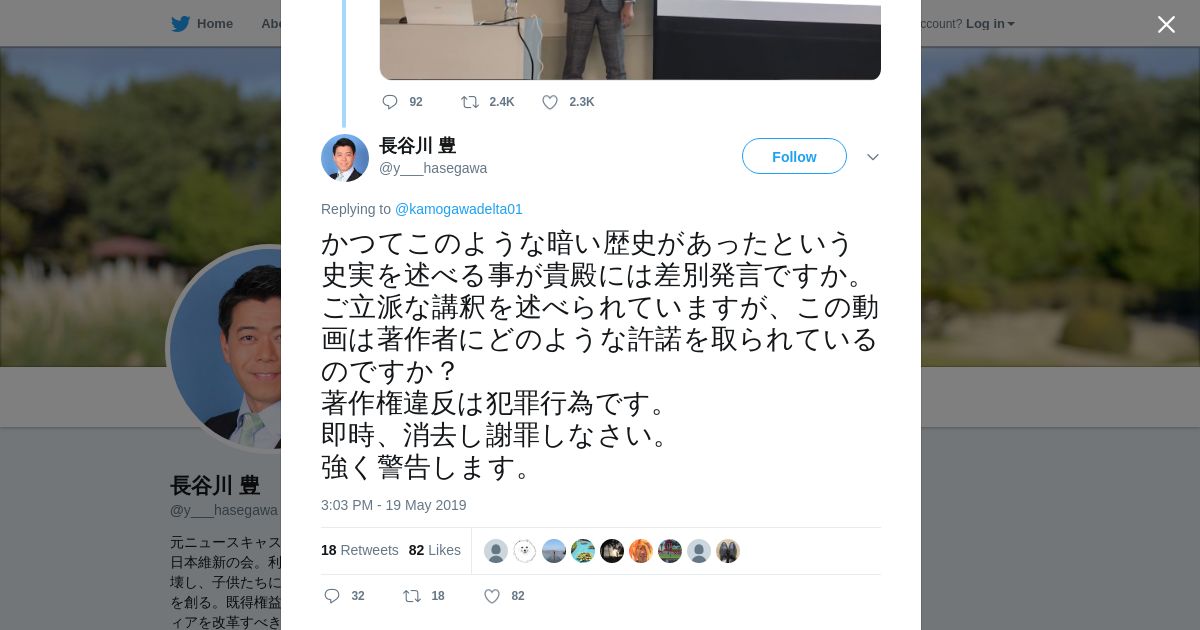Image resolution: width=1200 pixels, height=630 pixels.
Task: Like the tweet via heart showing 82
Action: coord(492,596)
